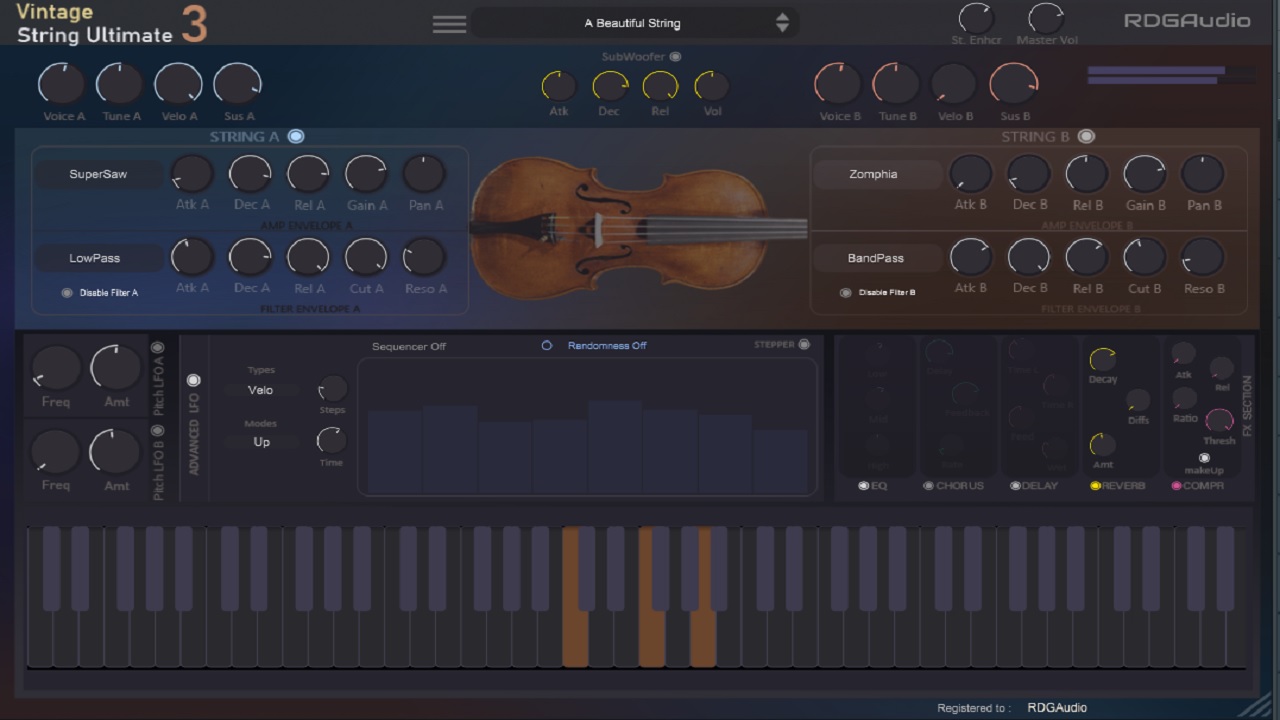Click the Compressor Thresh knob
Viewport: 1280px width, 720px height.
click(1219, 420)
